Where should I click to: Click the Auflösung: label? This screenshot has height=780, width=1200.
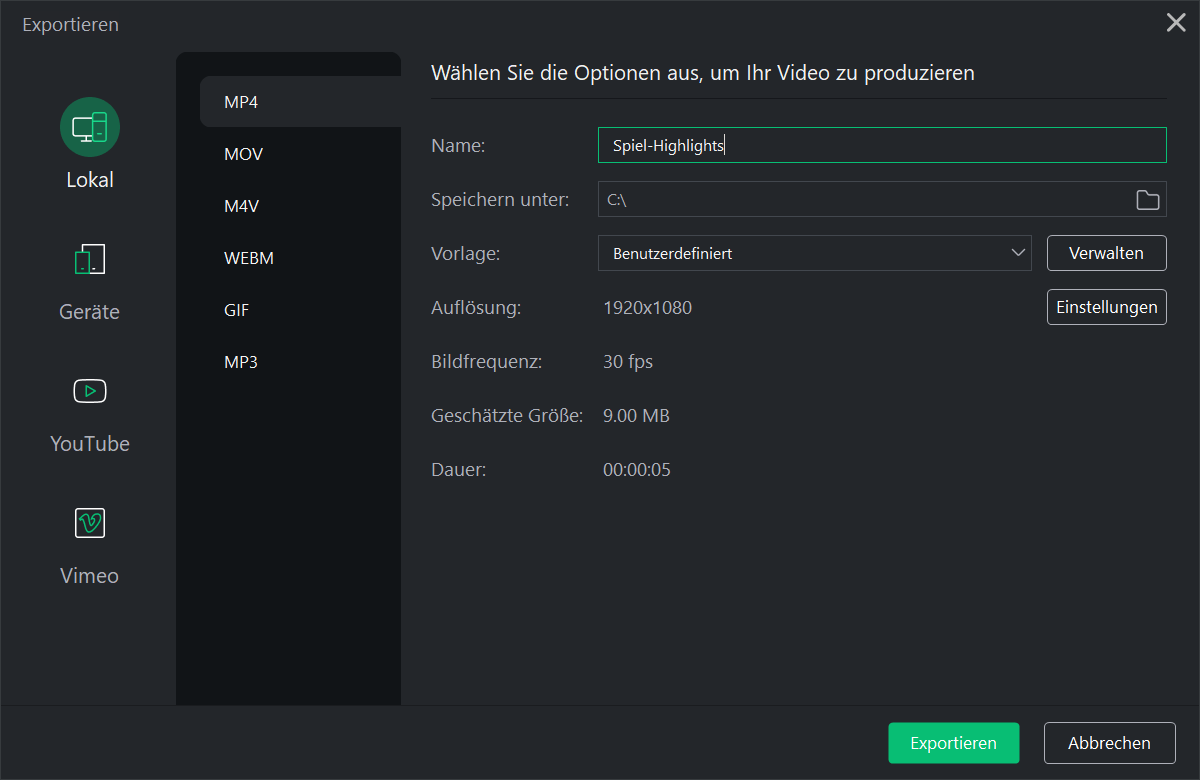click(476, 308)
